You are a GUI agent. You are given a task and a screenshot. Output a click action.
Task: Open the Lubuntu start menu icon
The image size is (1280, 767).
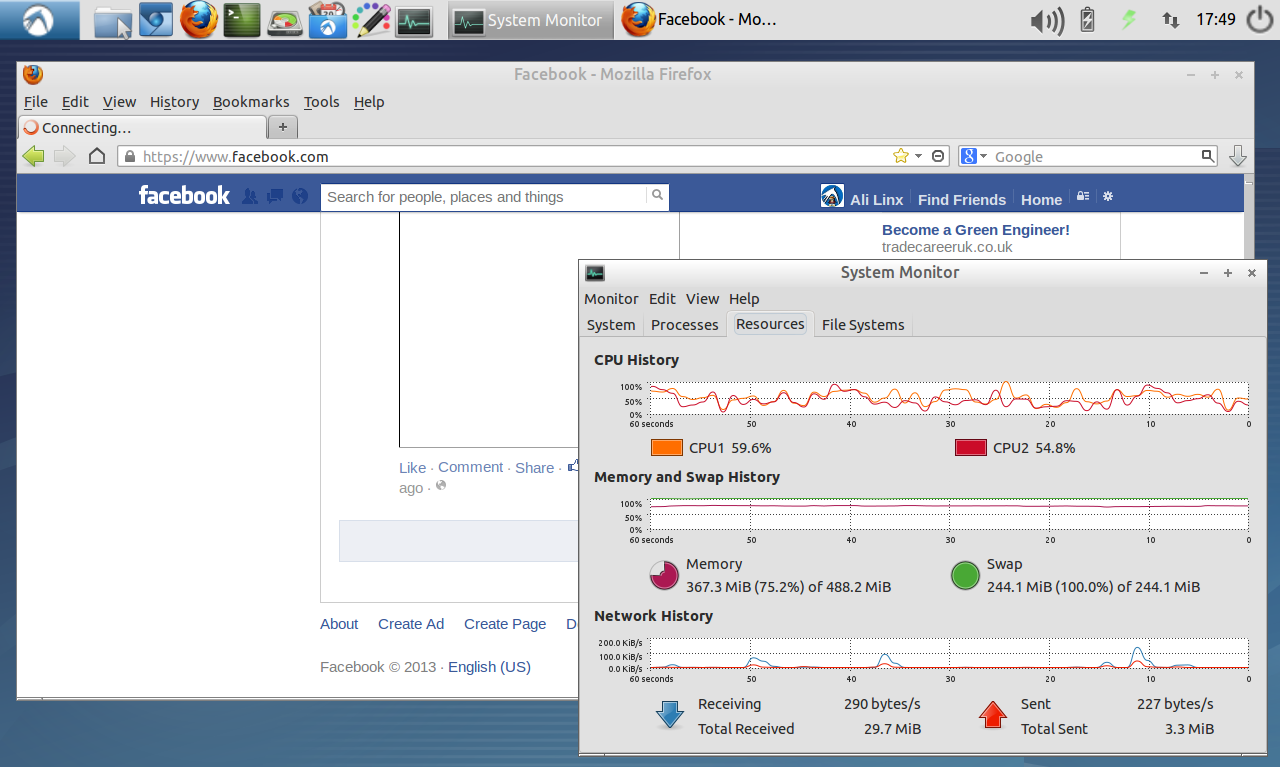(x=40, y=19)
